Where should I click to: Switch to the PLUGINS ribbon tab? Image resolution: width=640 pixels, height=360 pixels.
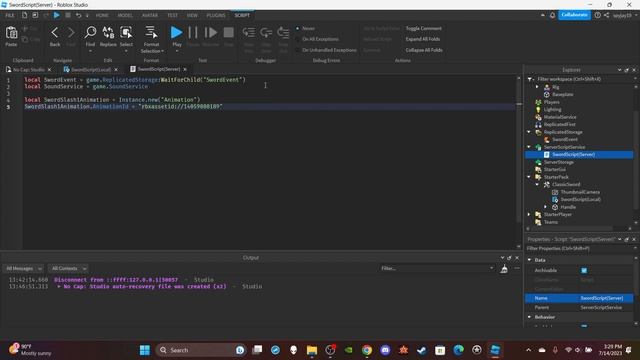(x=216, y=15)
